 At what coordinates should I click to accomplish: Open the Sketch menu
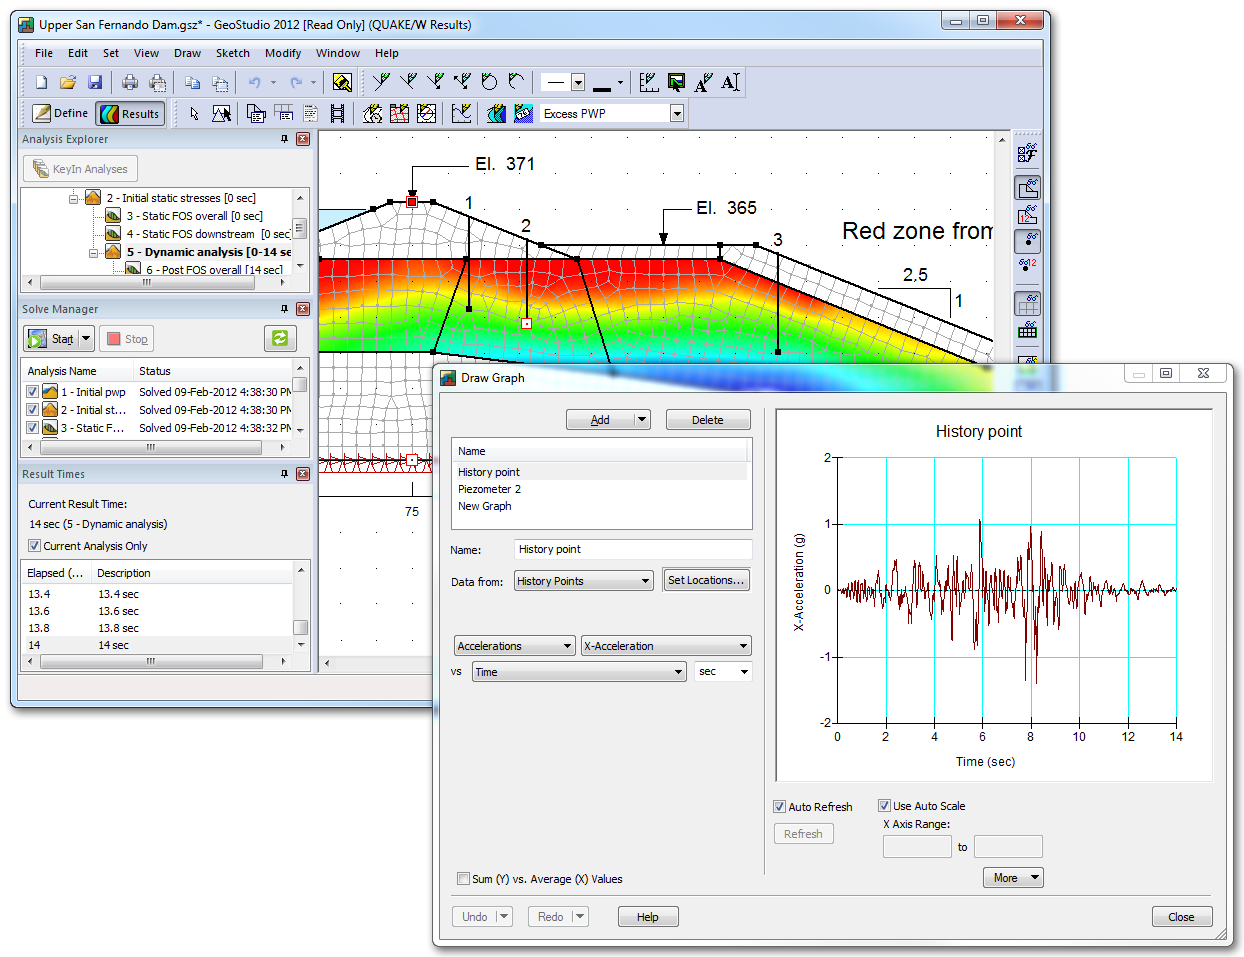233,53
